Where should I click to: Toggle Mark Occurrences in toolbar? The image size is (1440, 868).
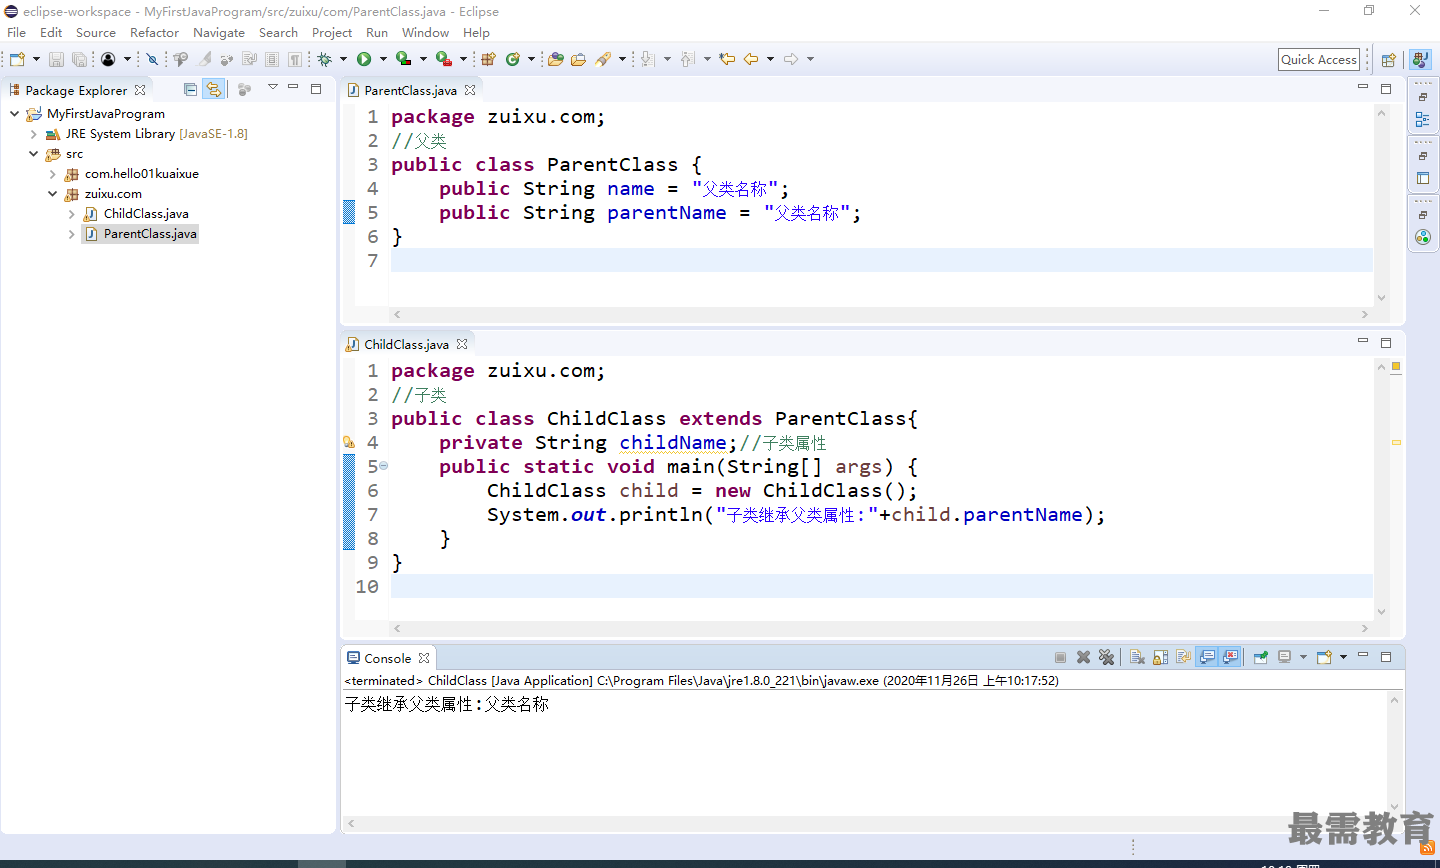(x=204, y=59)
